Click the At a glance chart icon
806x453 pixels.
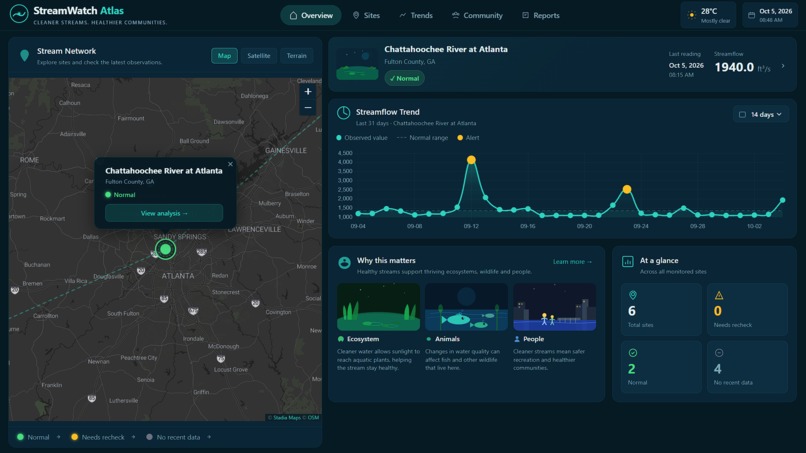[x=628, y=262]
